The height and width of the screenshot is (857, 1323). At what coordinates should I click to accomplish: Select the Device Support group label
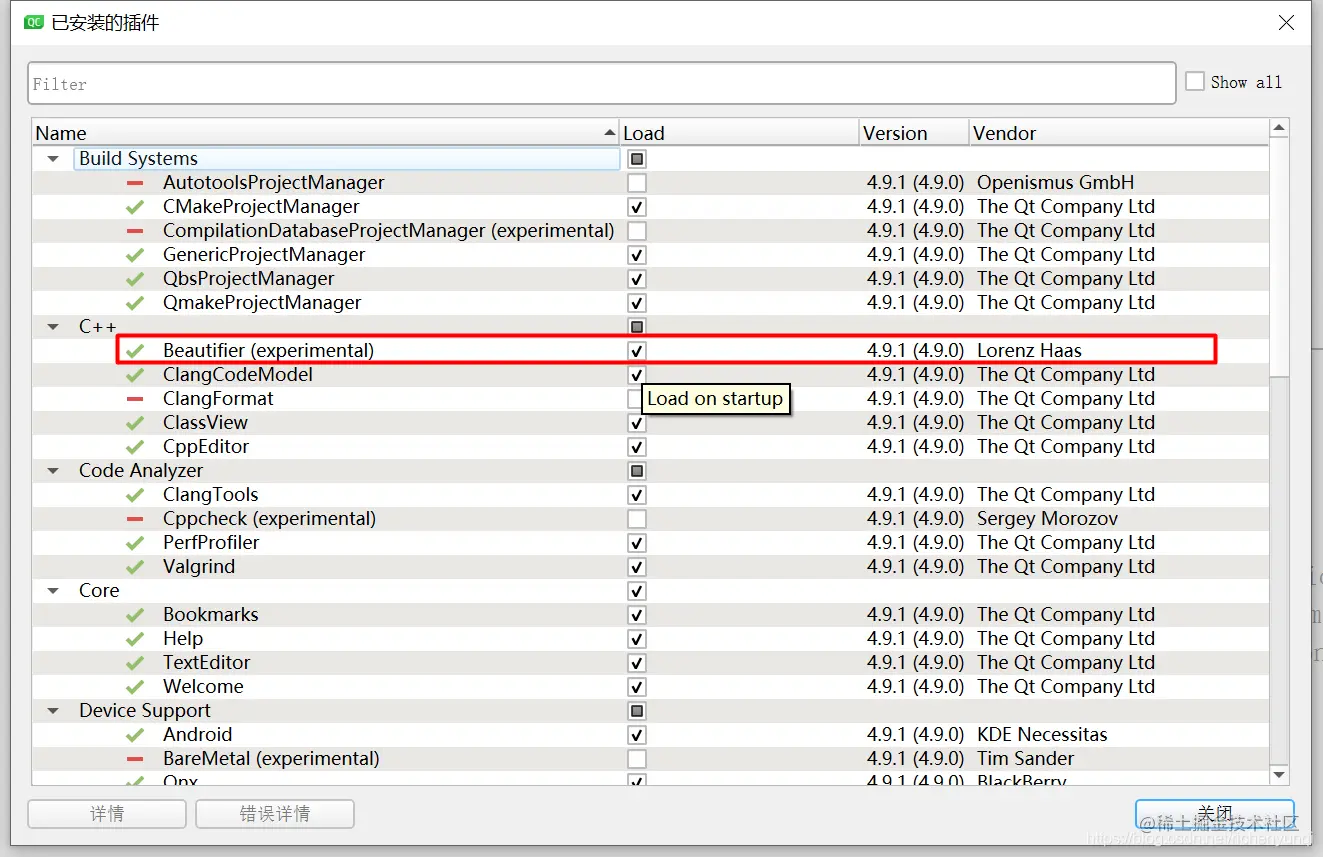145,711
